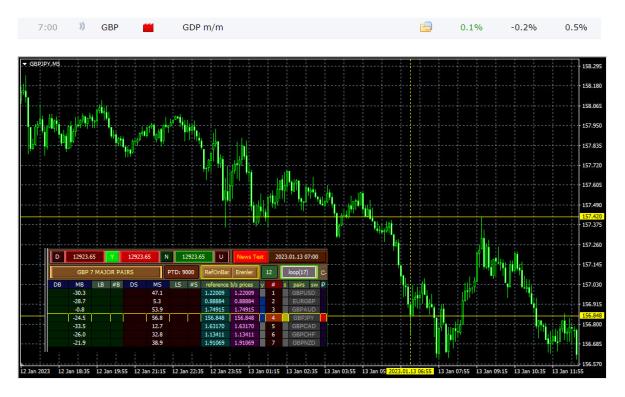Click the GDP m/m event title

[203, 28]
